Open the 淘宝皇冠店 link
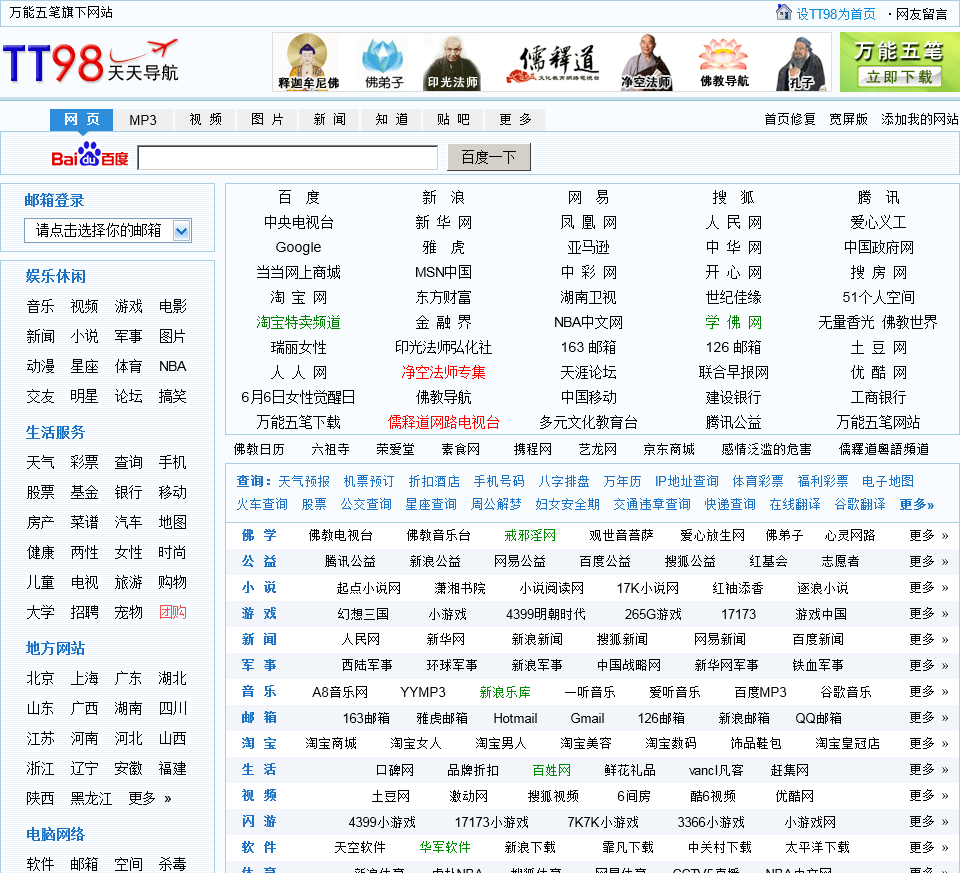This screenshot has height=873, width=960. (847, 743)
